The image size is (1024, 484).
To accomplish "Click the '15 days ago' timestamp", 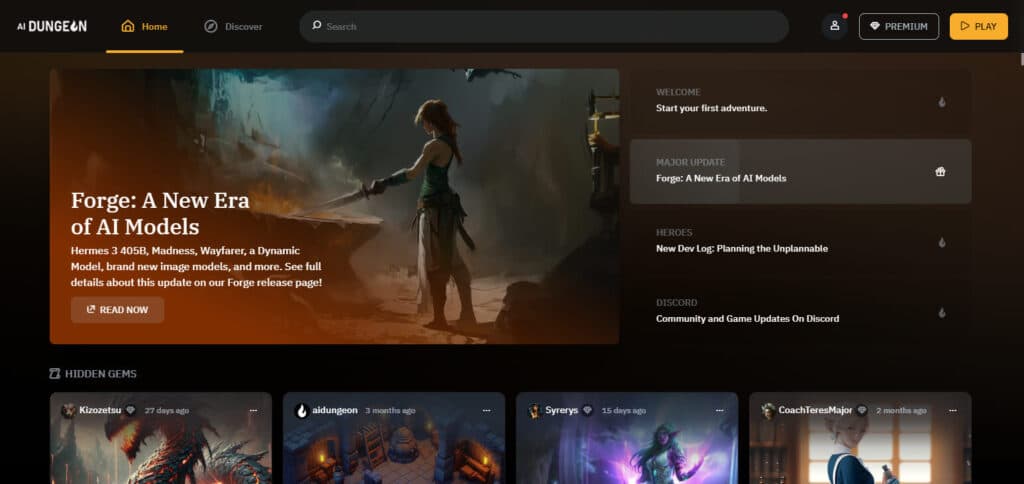I will pyautogui.click(x=624, y=410).
